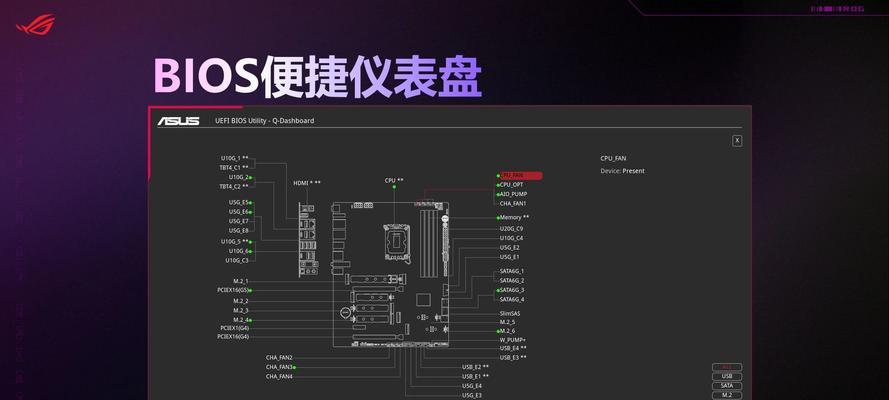889x400 pixels.
Task: Select the SATA6G_1 port label
Action: pos(512,271)
